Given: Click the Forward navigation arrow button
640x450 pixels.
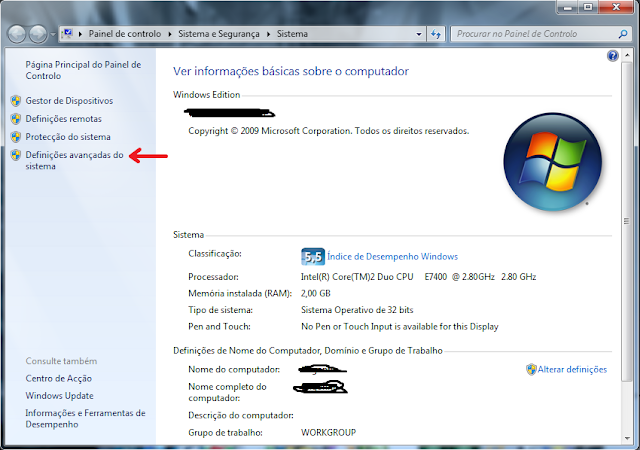Looking at the screenshot, I should pyautogui.click(x=38, y=34).
